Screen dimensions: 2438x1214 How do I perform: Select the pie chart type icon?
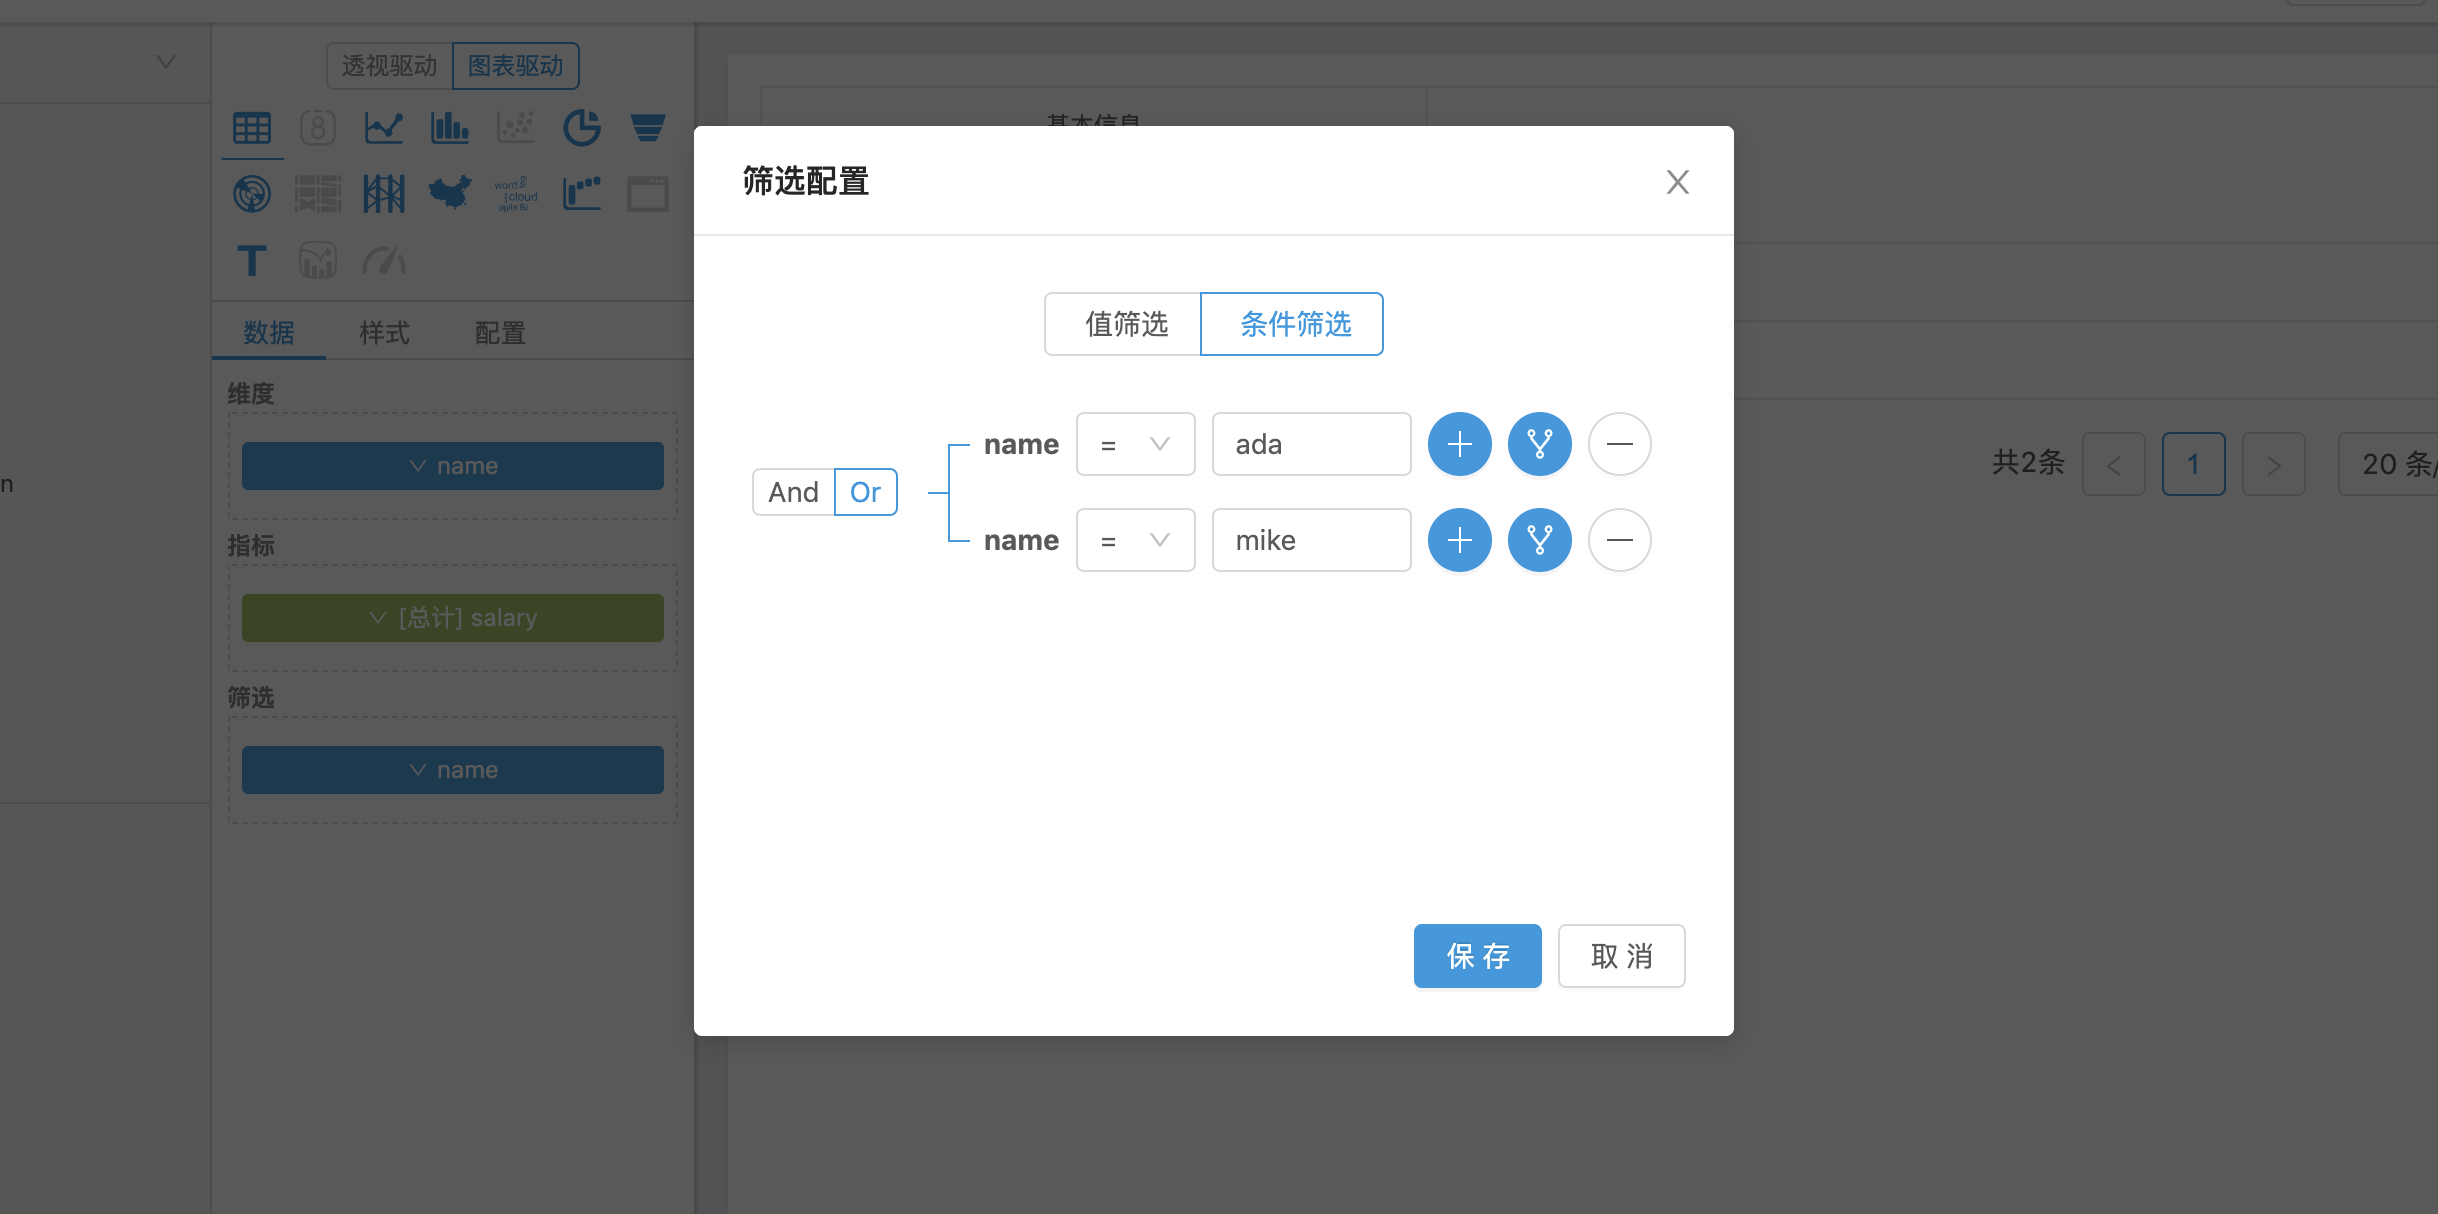click(581, 128)
